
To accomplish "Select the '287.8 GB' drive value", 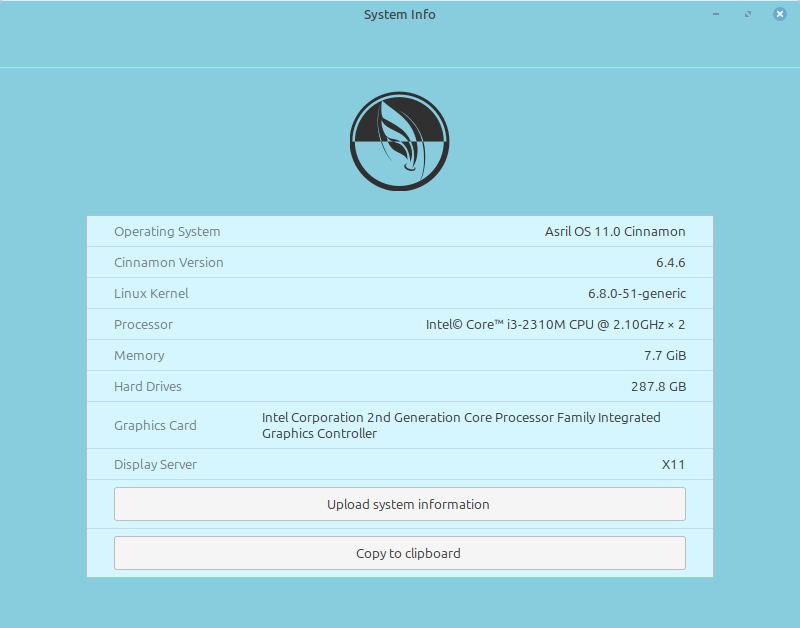I will pyautogui.click(x=658, y=387).
